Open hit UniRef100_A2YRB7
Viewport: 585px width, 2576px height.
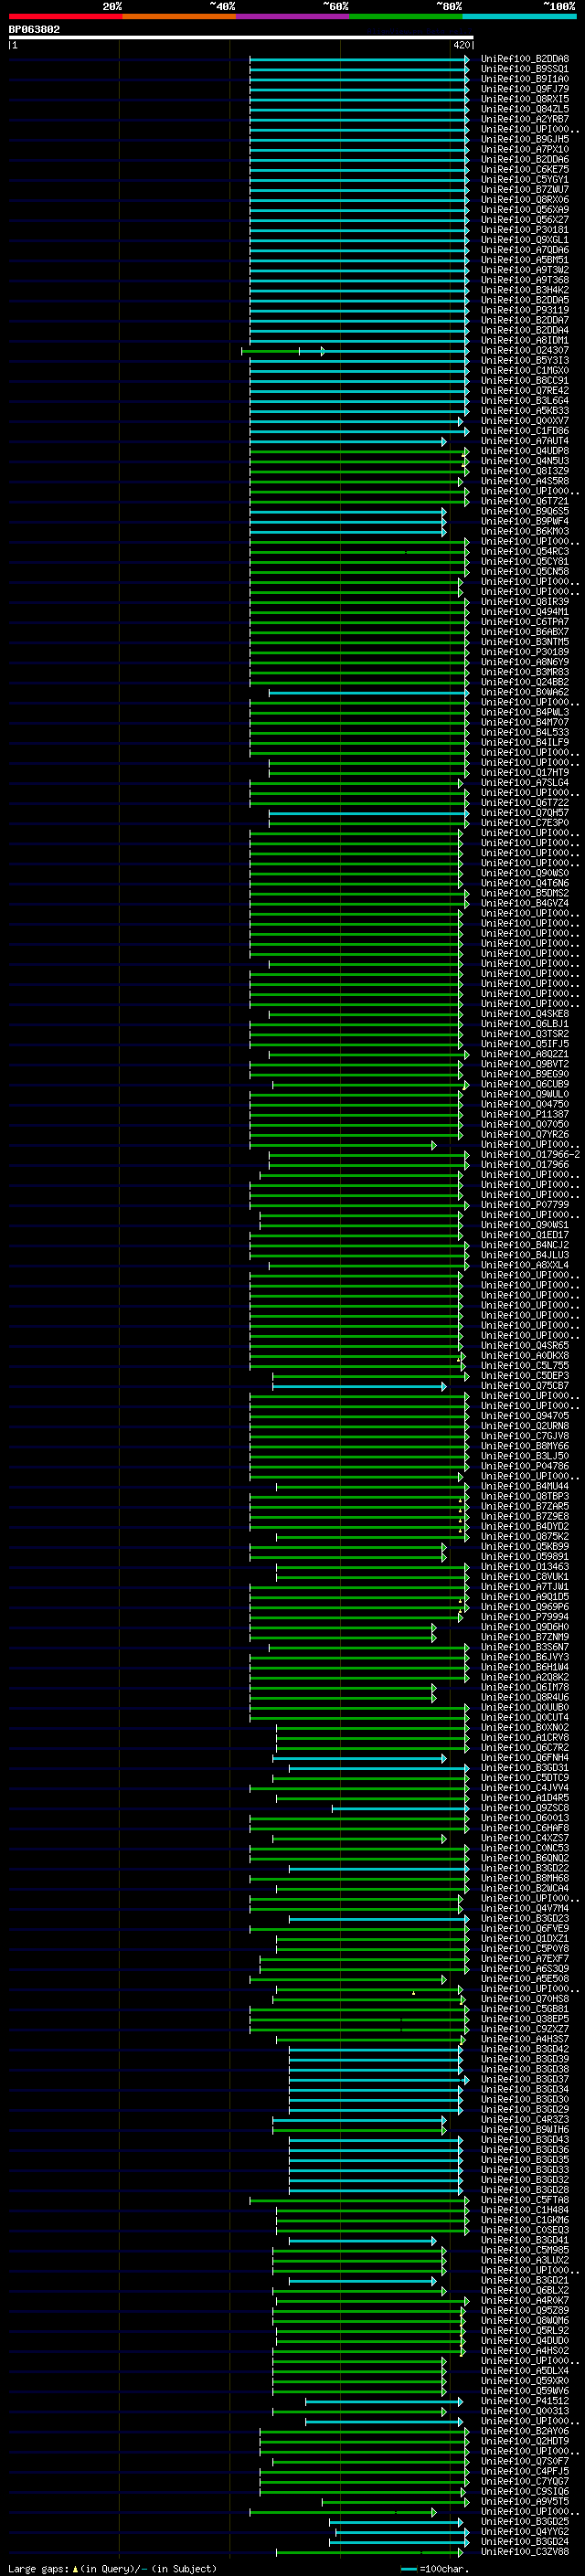(524, 119)
